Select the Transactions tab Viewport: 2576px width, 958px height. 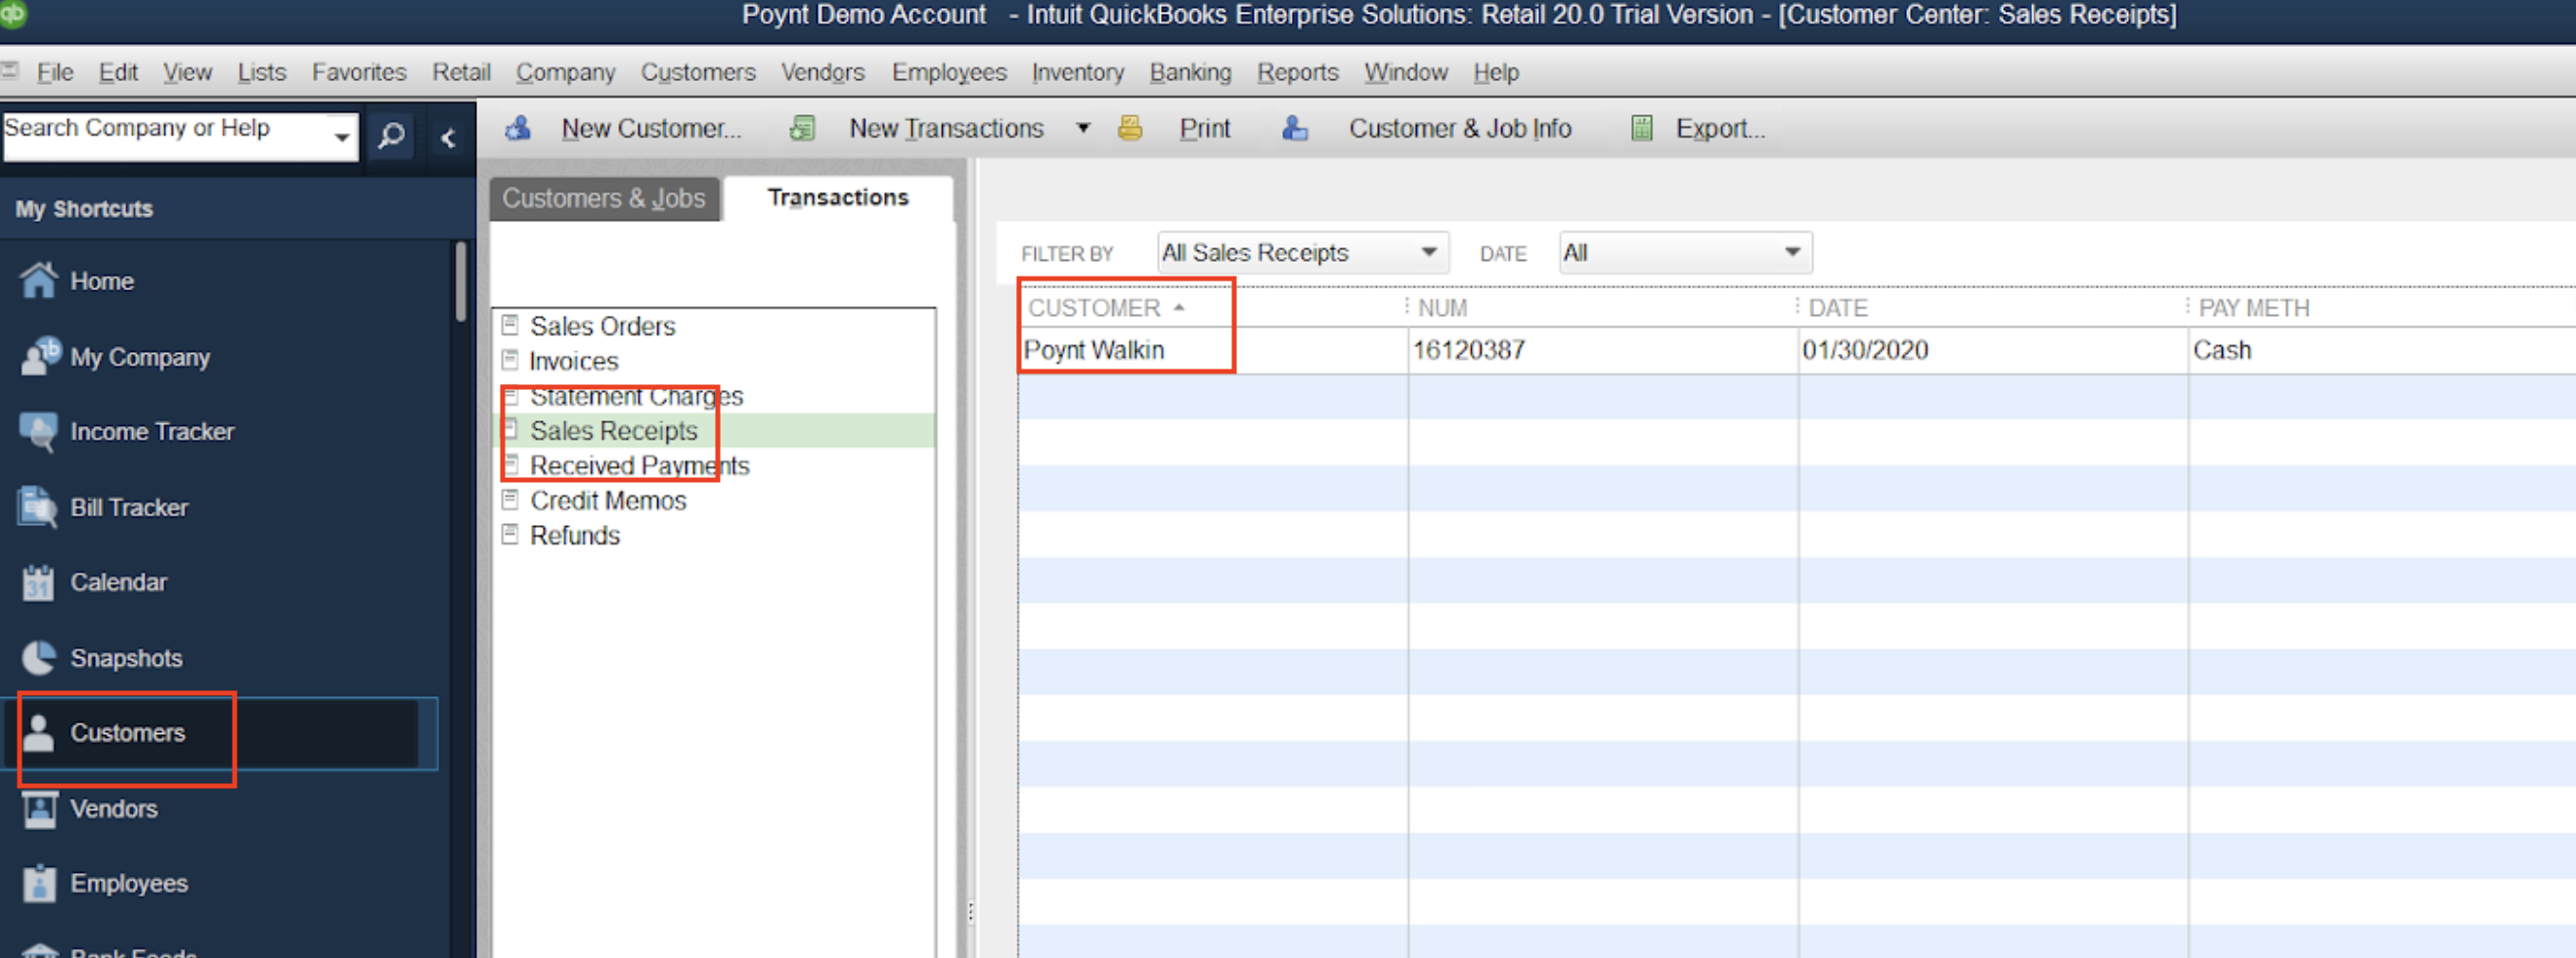point(838,198)
